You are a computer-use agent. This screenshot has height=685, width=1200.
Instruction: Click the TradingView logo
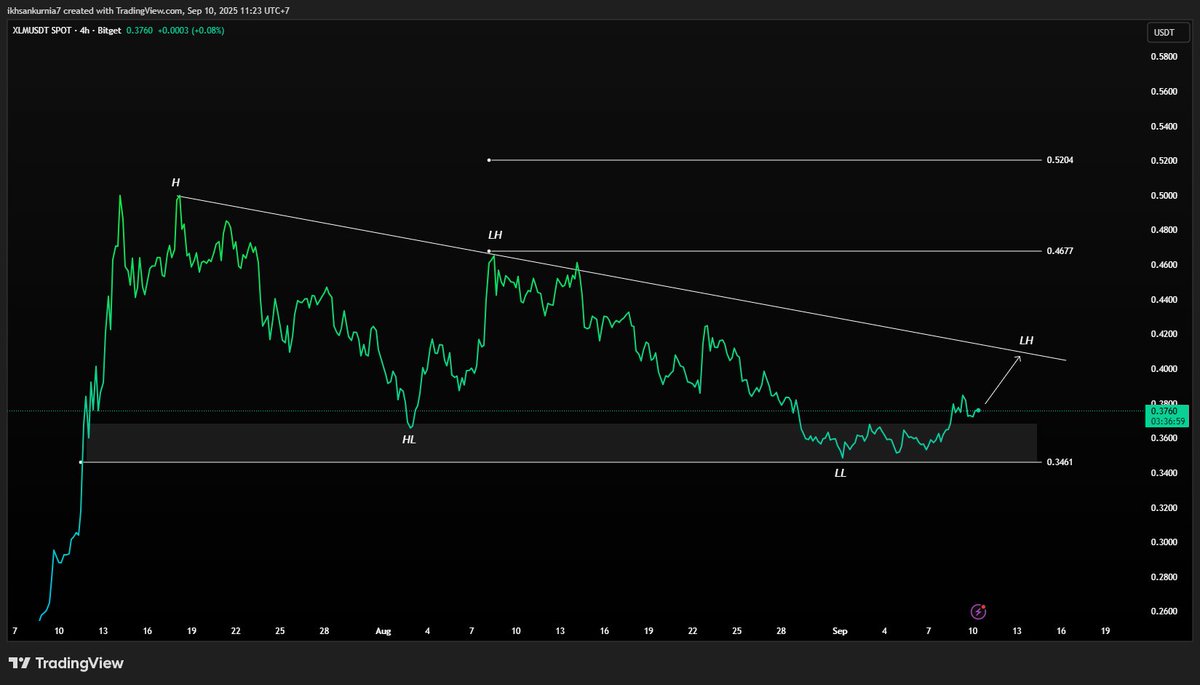pos(66,663)
